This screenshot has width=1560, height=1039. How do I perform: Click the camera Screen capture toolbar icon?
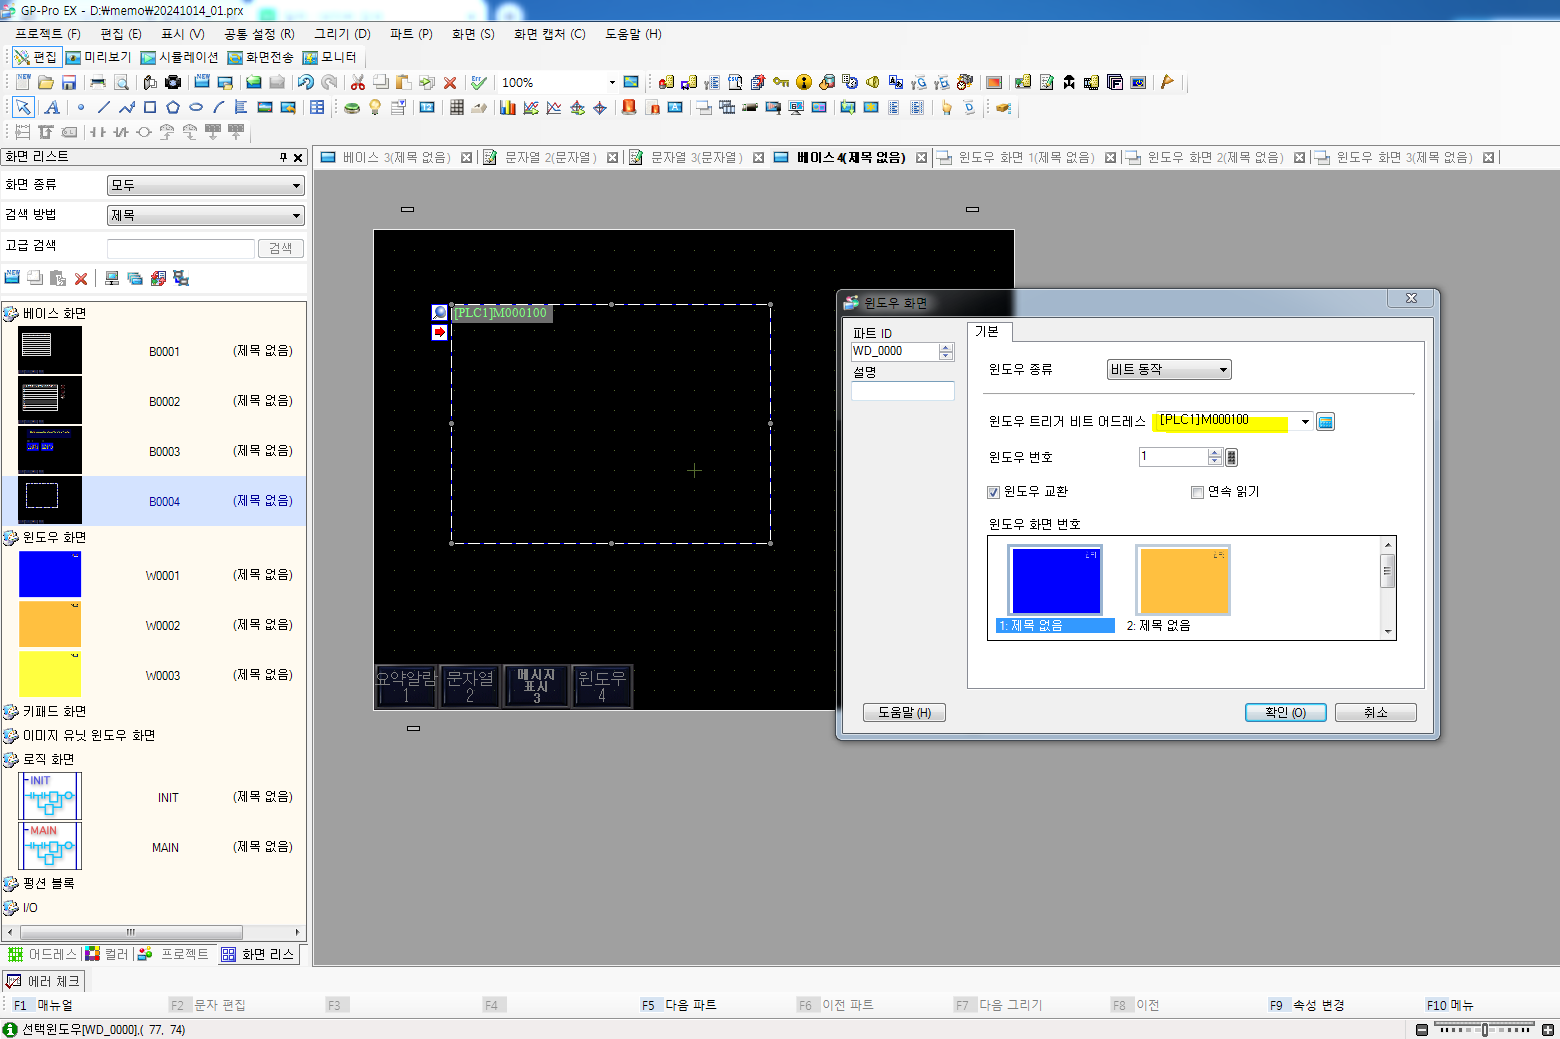173,83
